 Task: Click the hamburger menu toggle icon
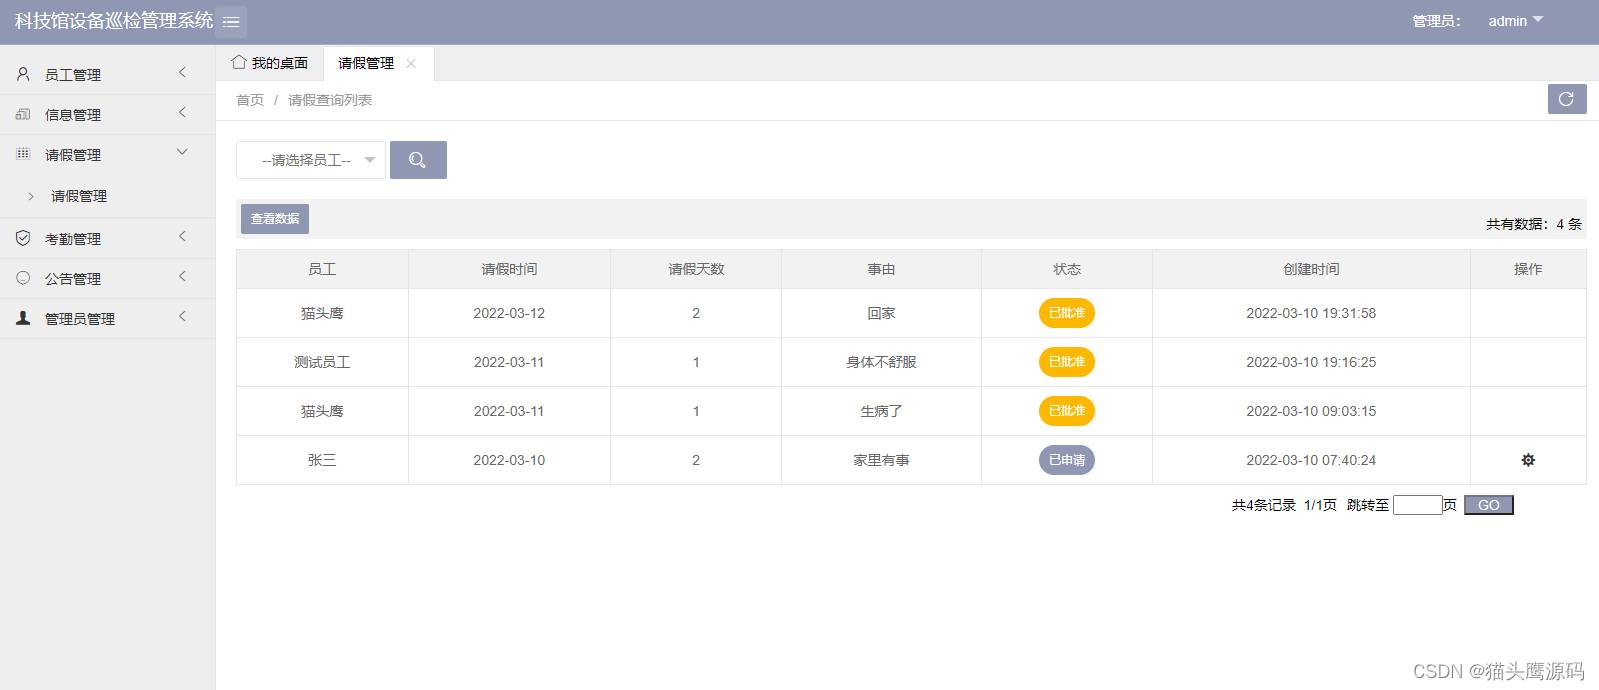coord(231,21)
